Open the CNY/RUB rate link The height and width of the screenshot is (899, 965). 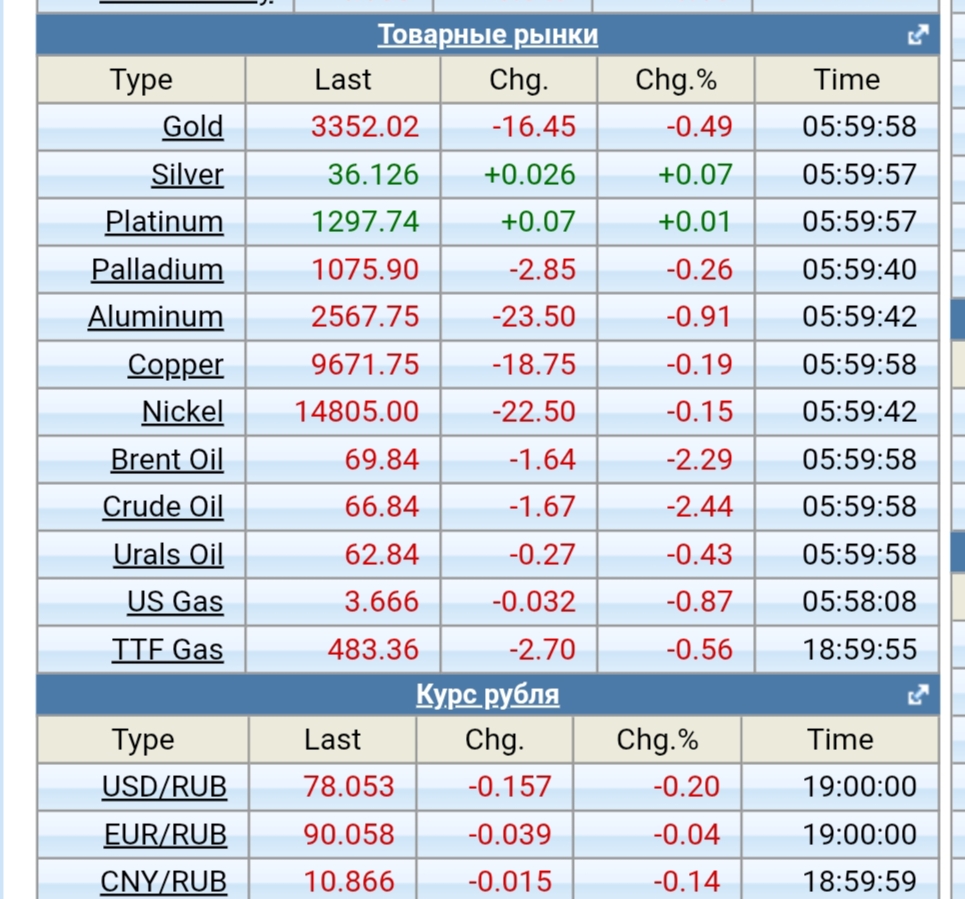pyautogui.click(x=163, y=882)
